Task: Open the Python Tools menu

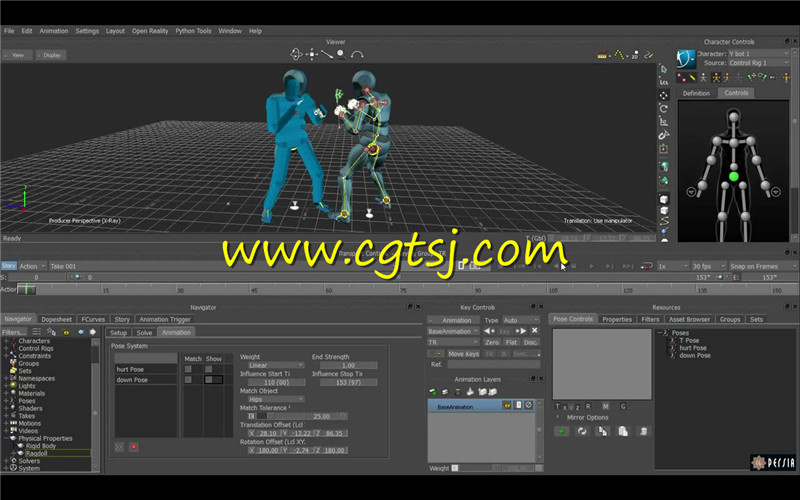Action: 193,31
